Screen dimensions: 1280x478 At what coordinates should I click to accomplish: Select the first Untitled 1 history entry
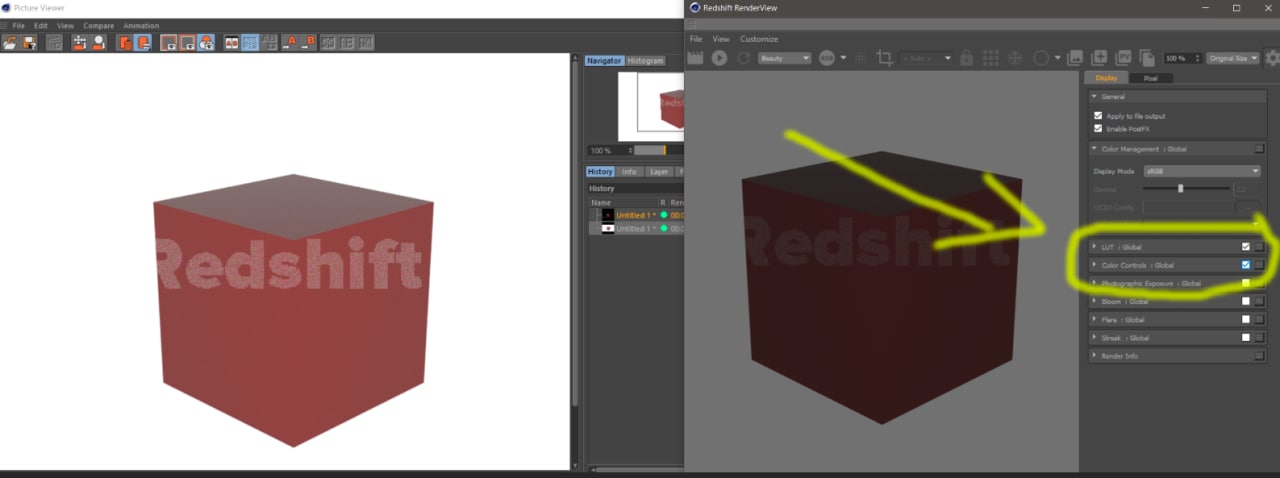pos(636,215)
